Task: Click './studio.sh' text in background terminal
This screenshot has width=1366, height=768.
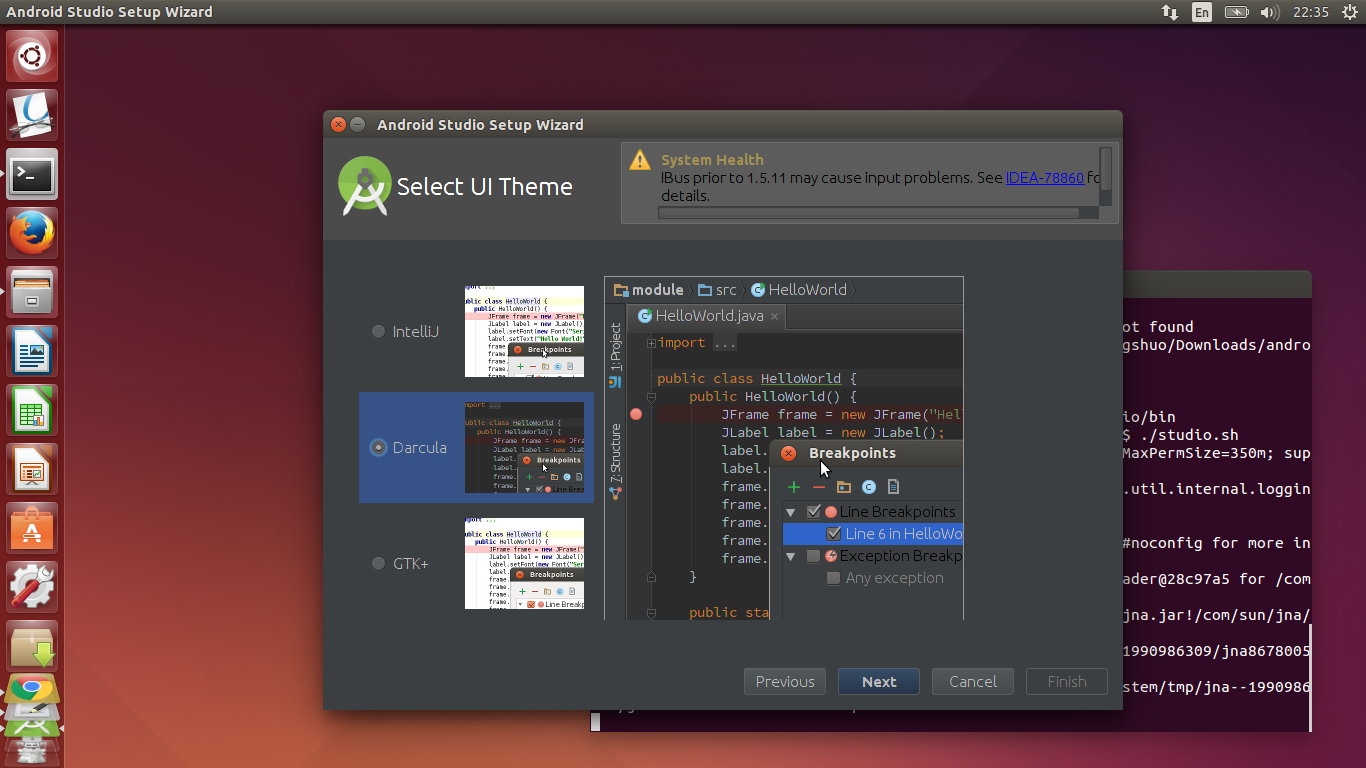Action: tap(1190, 435)
